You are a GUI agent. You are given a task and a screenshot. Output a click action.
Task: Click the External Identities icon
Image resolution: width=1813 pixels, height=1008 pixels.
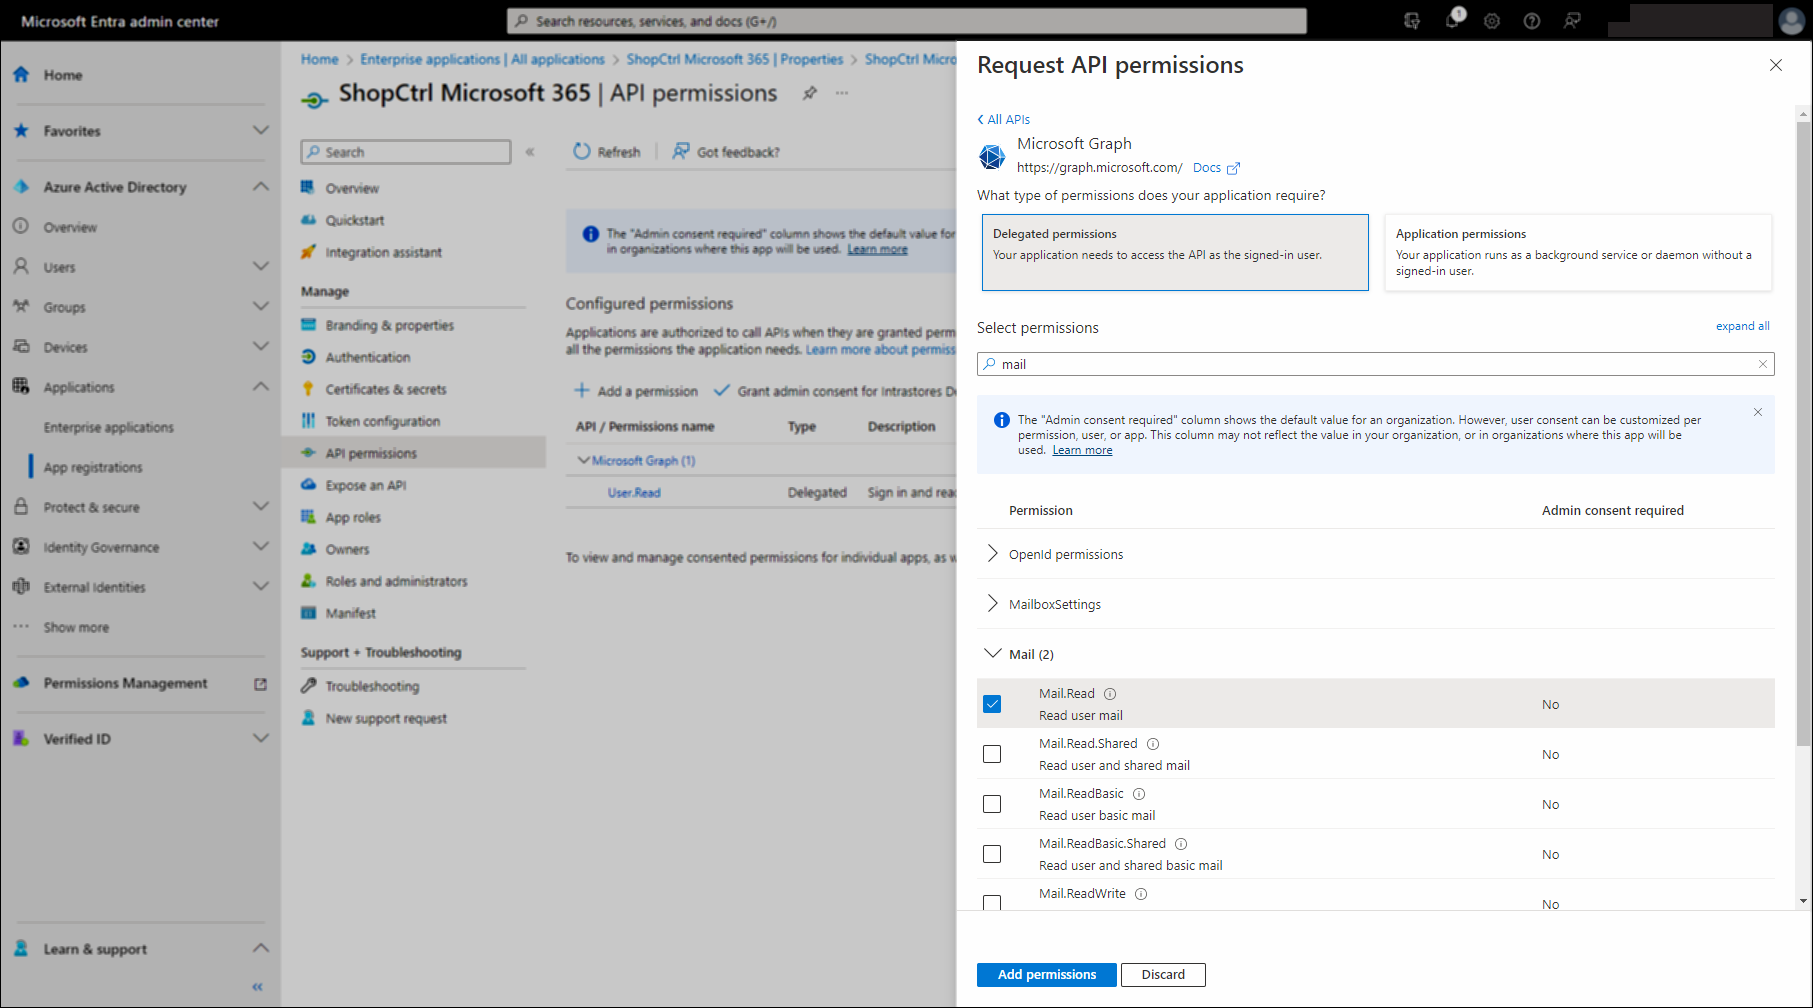(x=21, y=587)
